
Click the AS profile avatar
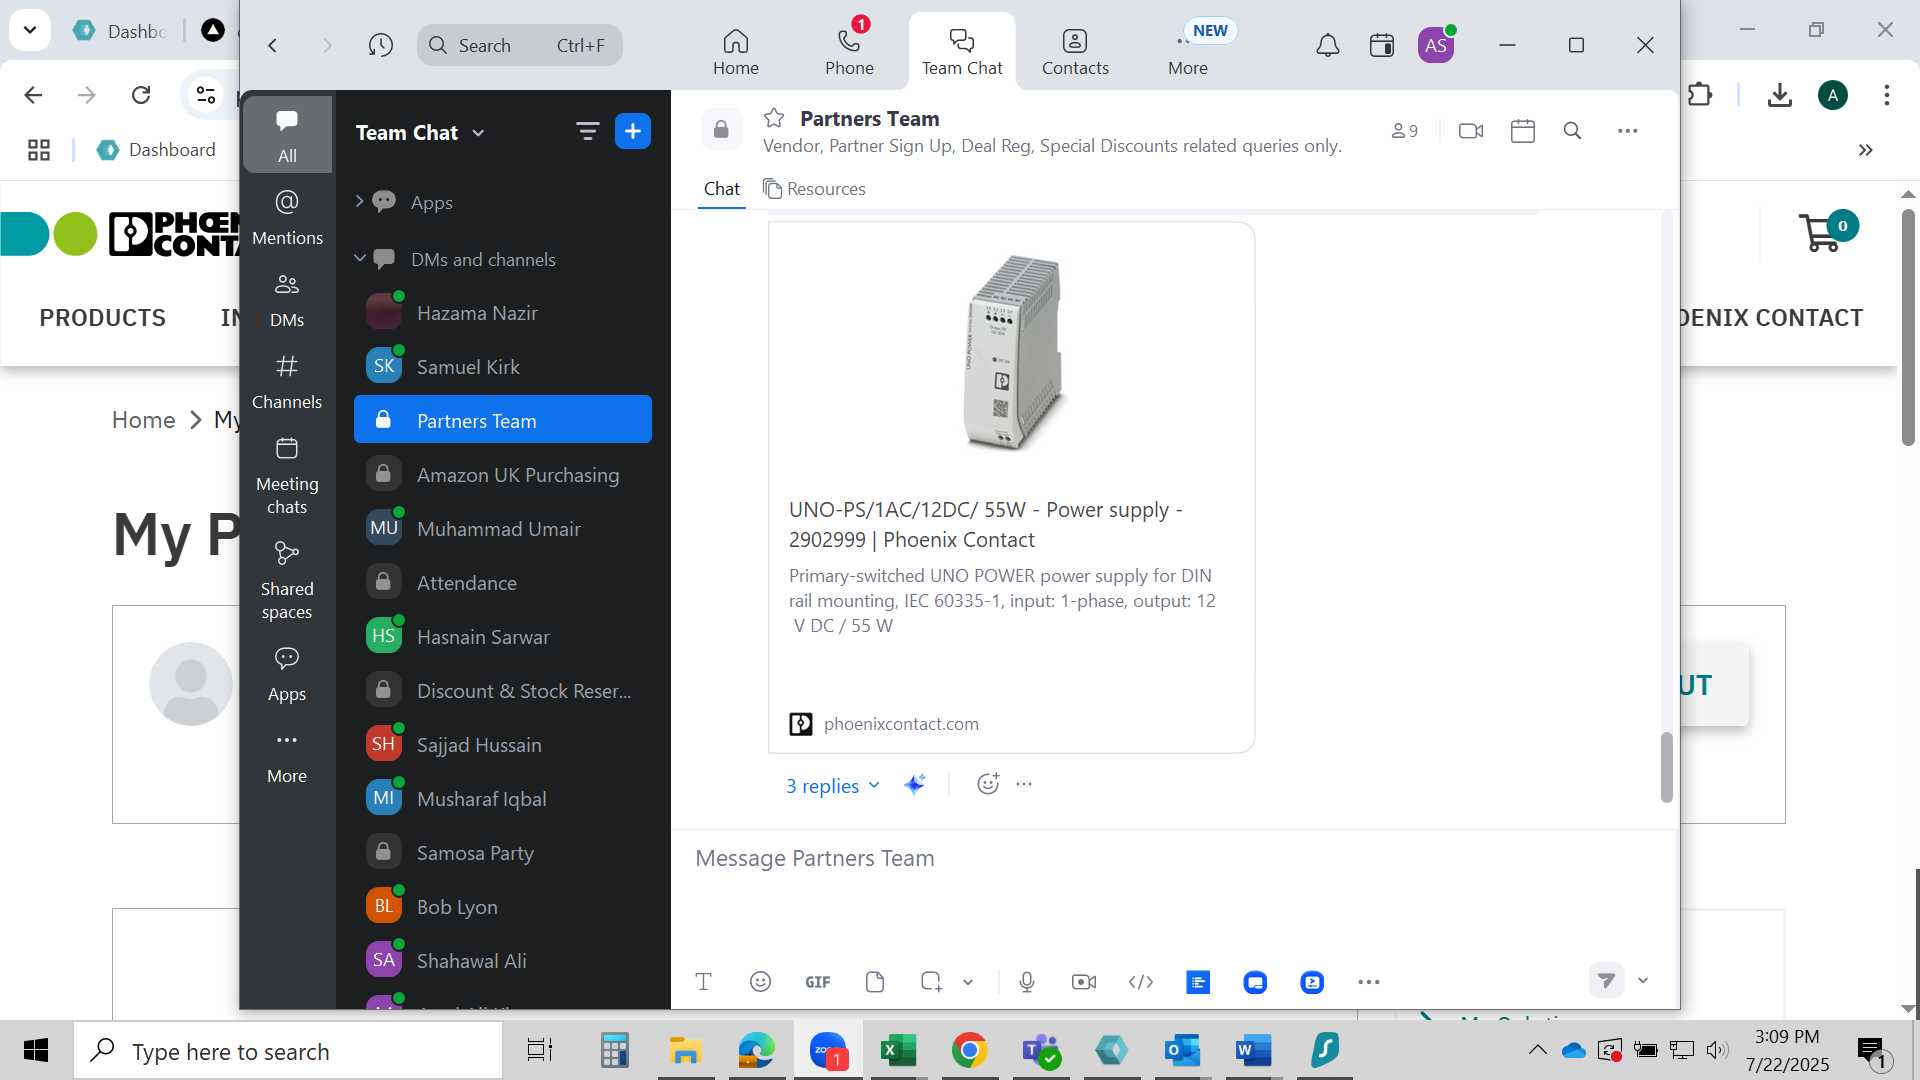[1436, 45]
